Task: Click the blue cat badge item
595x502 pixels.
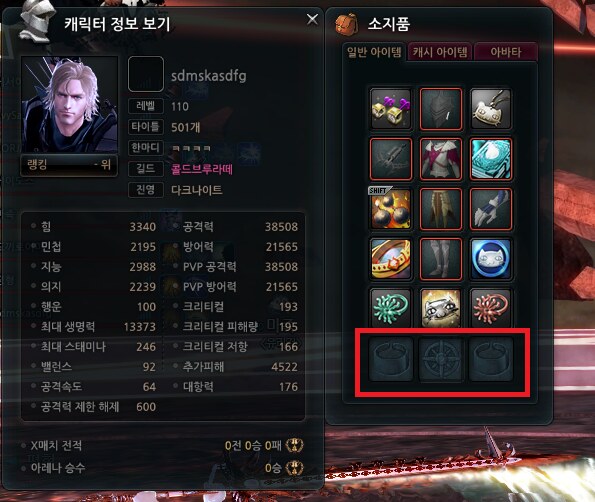Action: click(x=491, y=258)
